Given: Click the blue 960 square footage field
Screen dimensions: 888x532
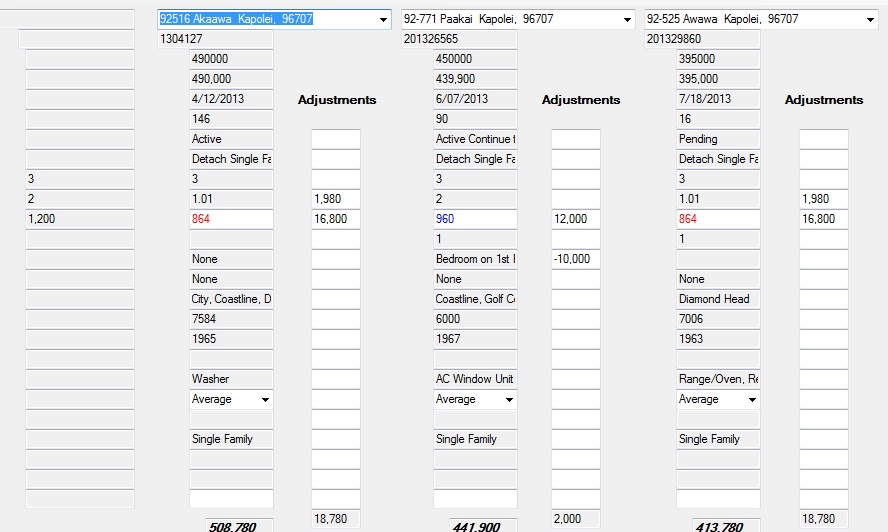Looking at the screenshot, I should [x=475, y=219].
